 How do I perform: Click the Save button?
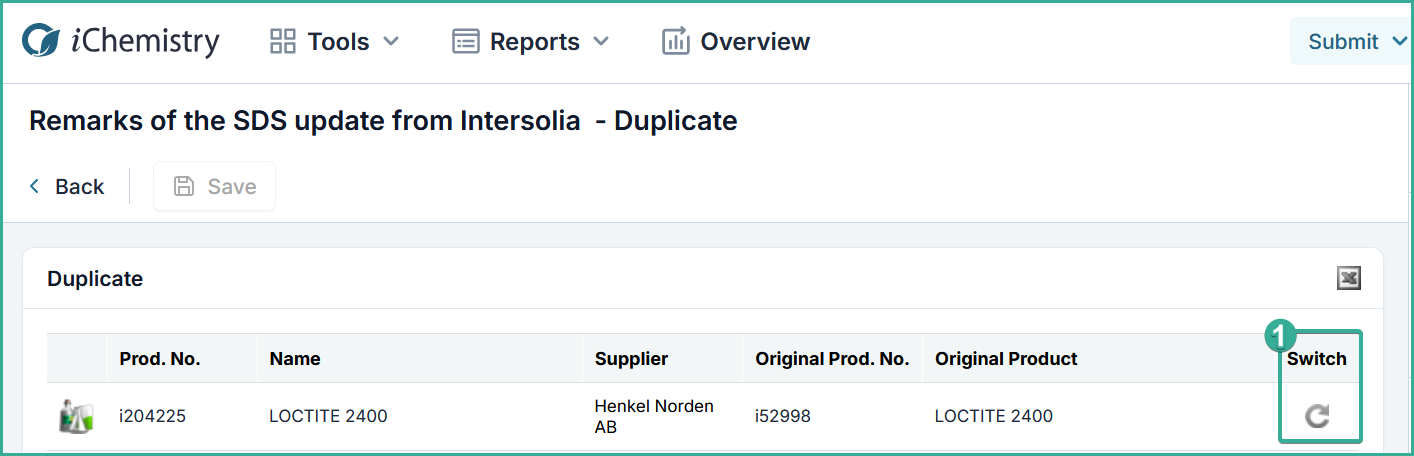pyautogui.click(x=214, y=186)
